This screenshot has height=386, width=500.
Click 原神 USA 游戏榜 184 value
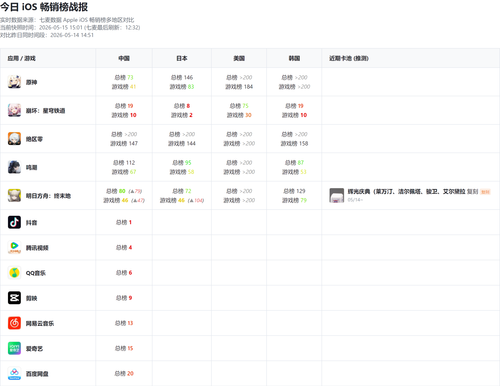(x=248, y=87)
